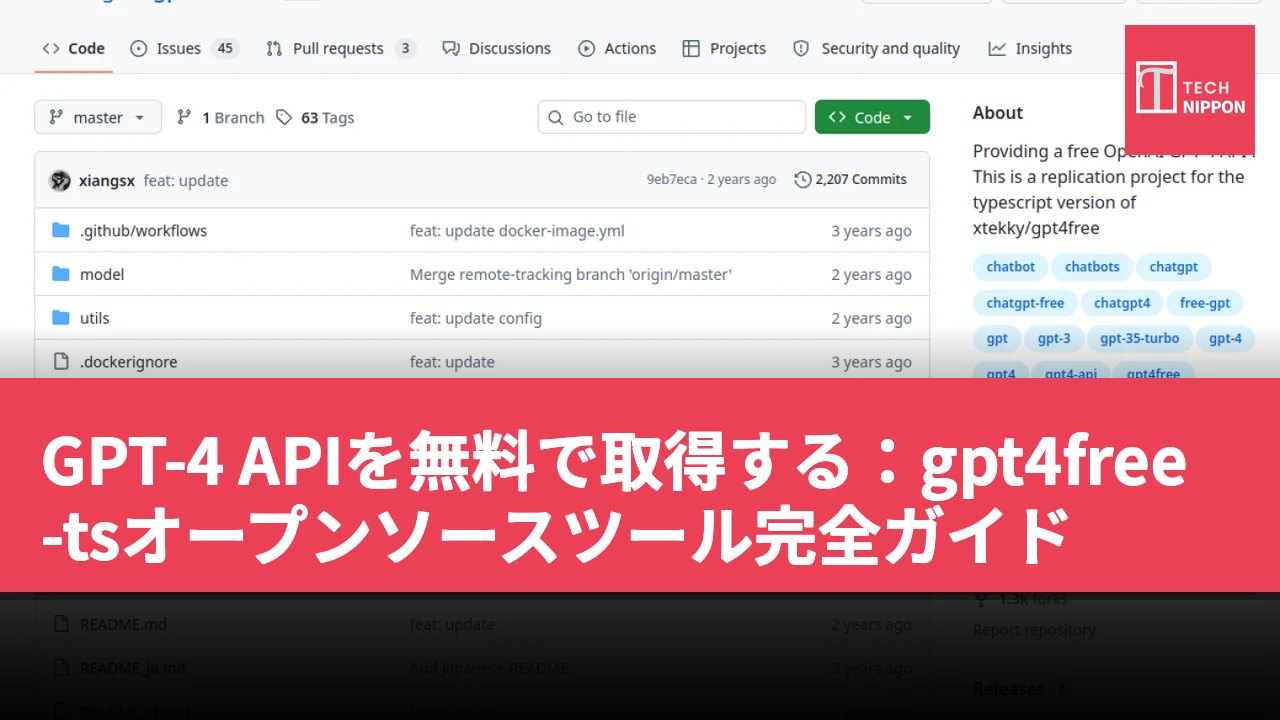
Task: Open the model folder
Action: [x=102, y=274]
